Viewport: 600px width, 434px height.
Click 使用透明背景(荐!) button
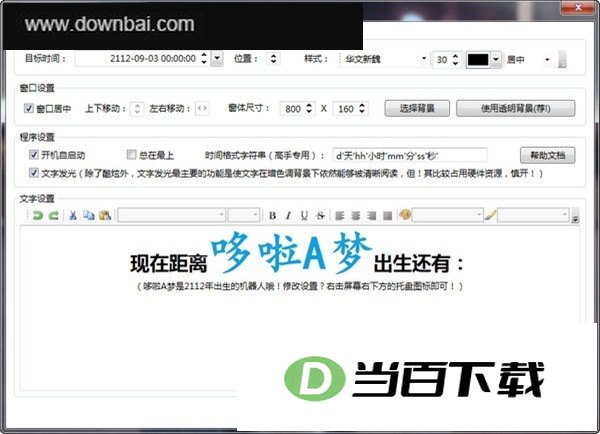(515, 108)
